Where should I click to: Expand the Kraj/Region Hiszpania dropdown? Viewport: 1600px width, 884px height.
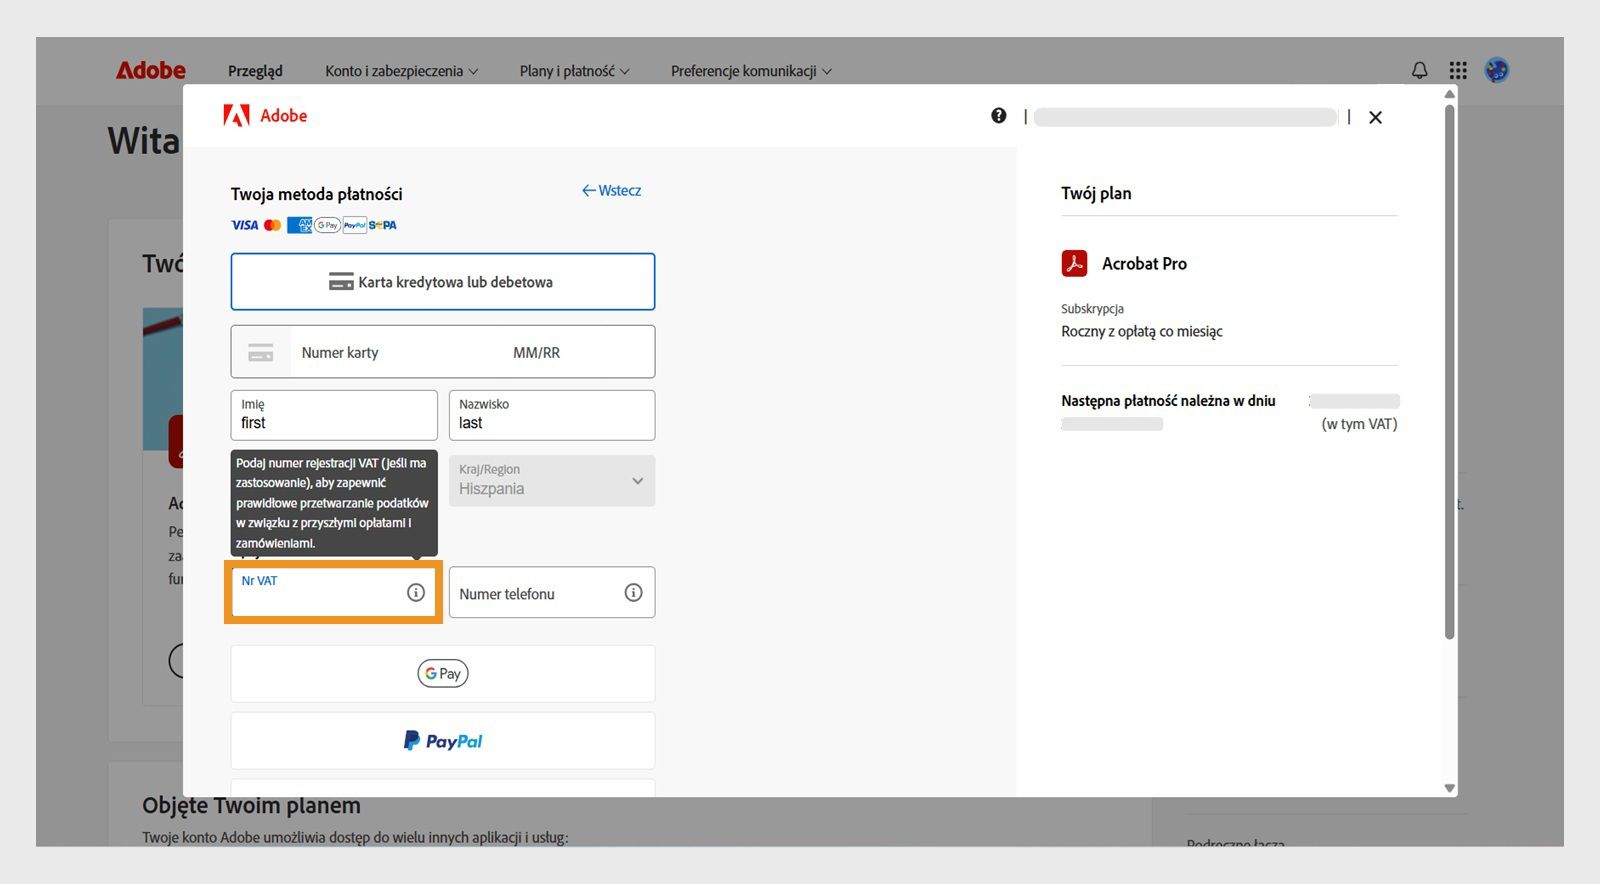tap(552, 481)
